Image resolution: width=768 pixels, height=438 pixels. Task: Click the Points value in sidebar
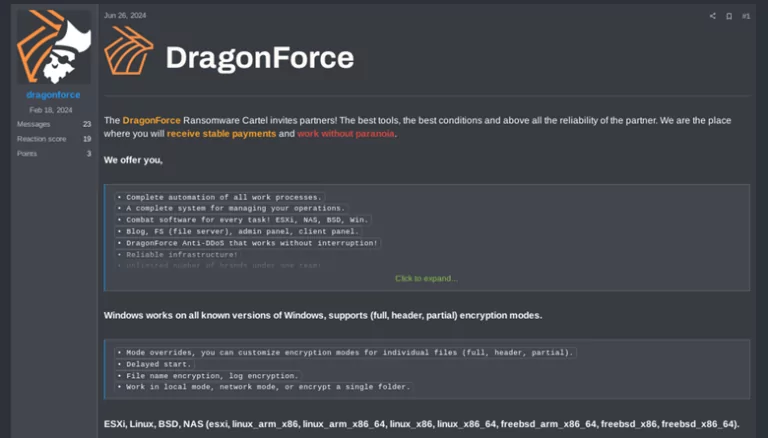point(88,153)
